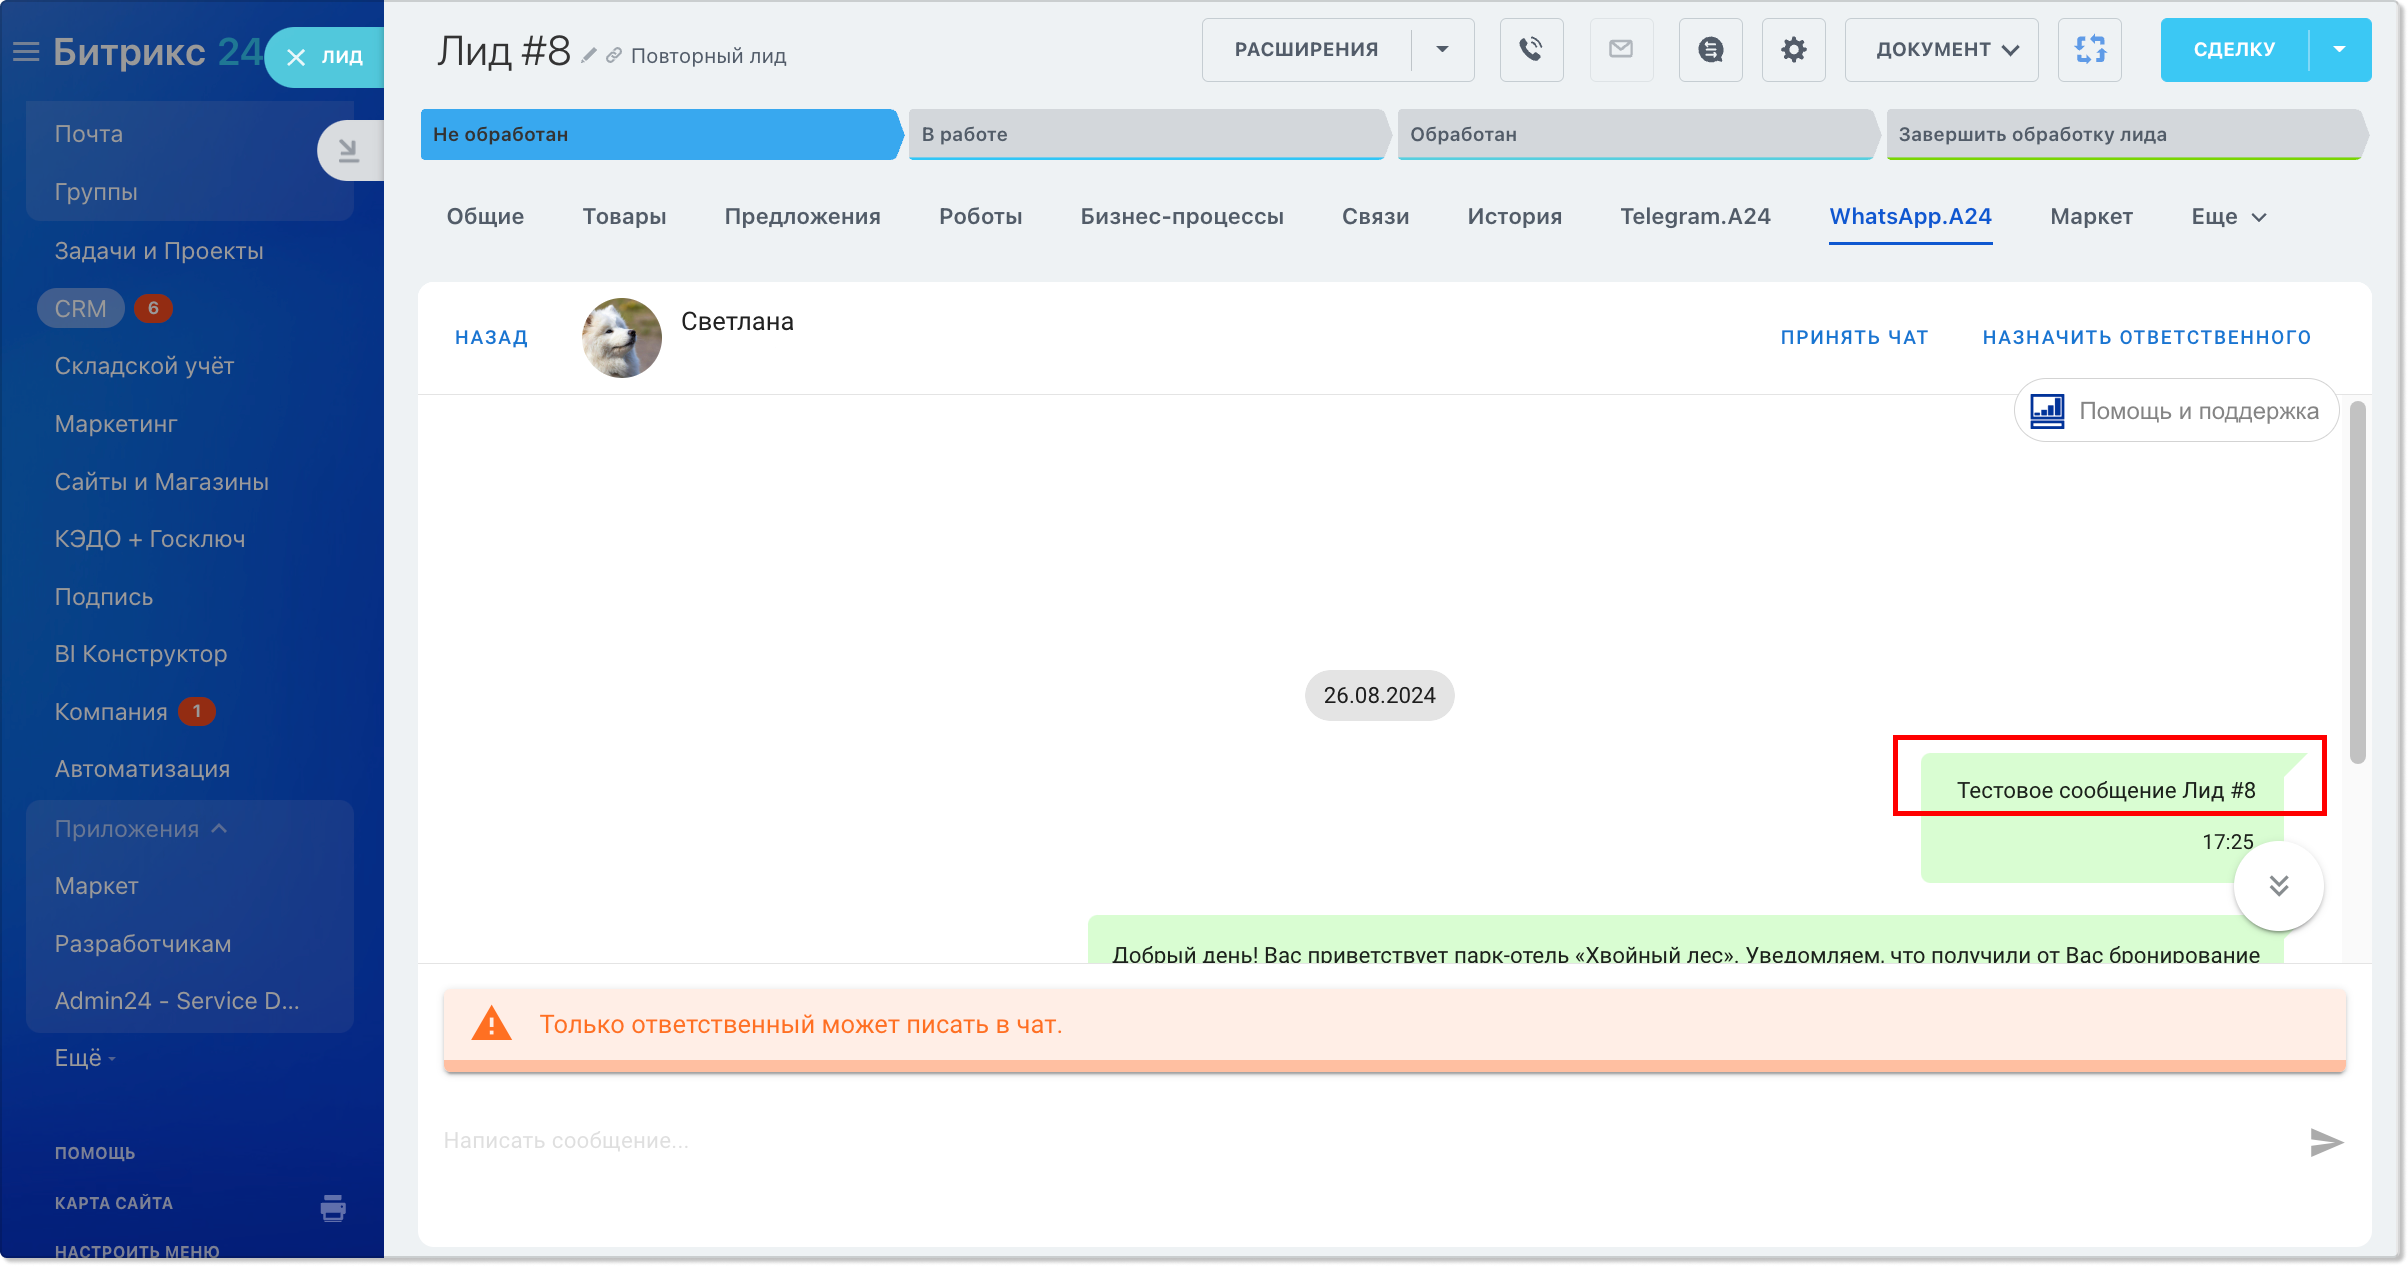Viewport: 2408px width, 1266px height.
Task: Click the send message arrow icon
Action: (x=2326, y=1141)
